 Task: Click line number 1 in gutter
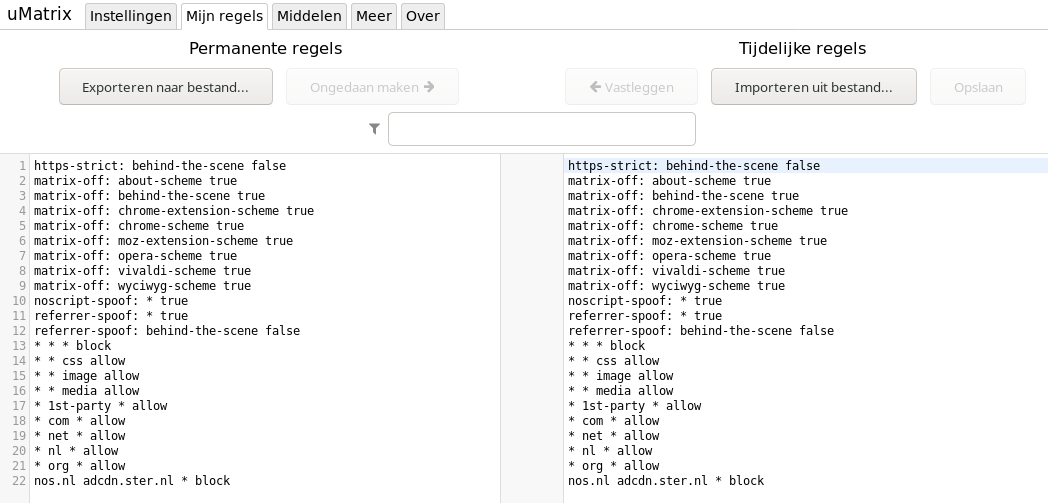pyautogui.click(x=22, y=166)
